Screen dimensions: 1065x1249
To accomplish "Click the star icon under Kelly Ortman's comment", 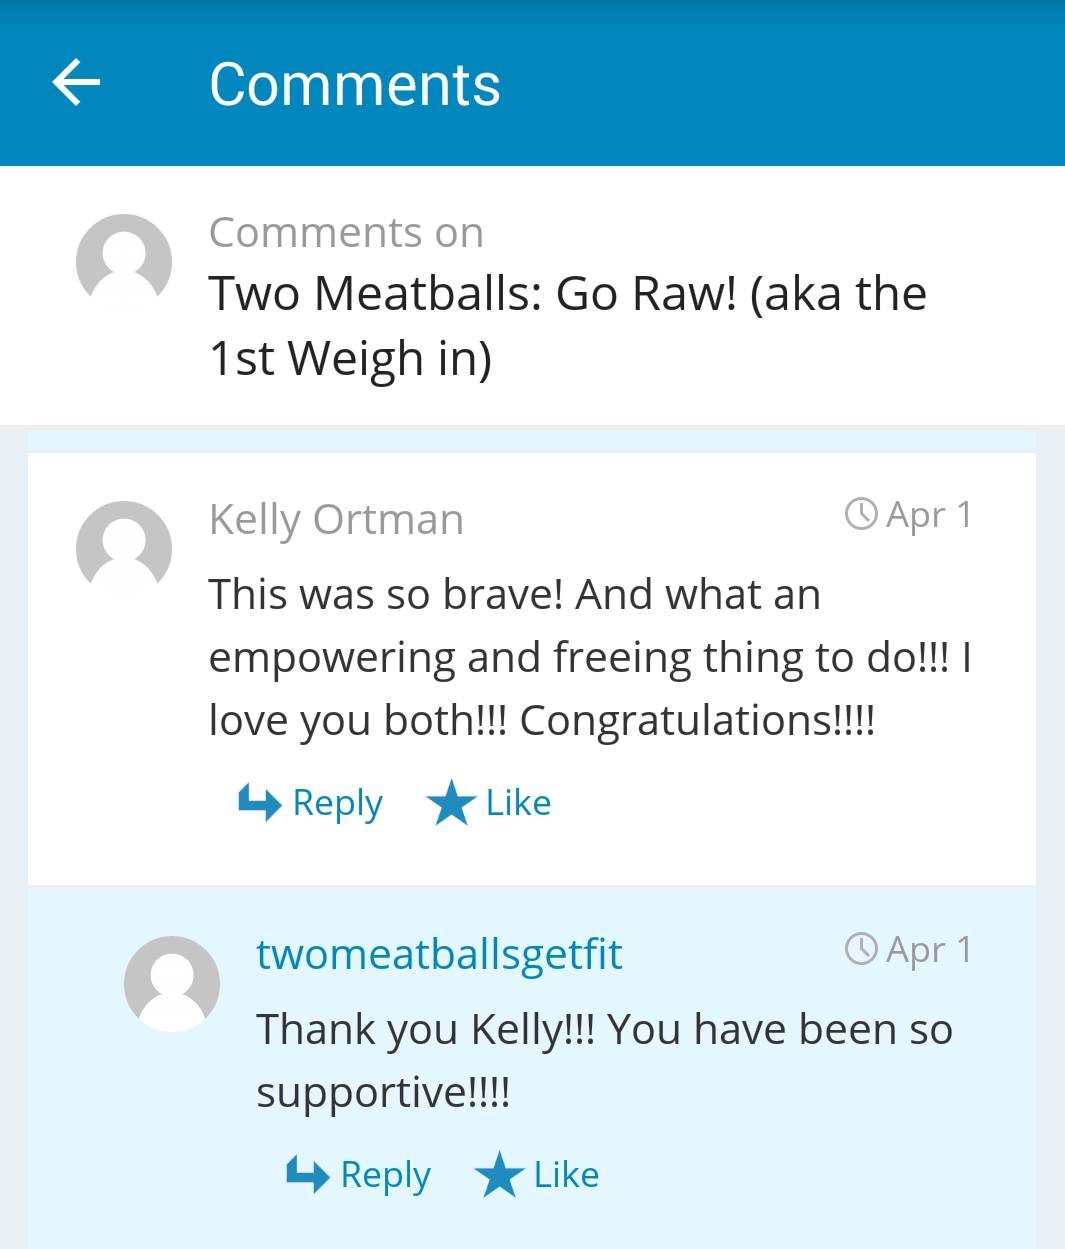I will pyautogui.click(x=451, y=803).
